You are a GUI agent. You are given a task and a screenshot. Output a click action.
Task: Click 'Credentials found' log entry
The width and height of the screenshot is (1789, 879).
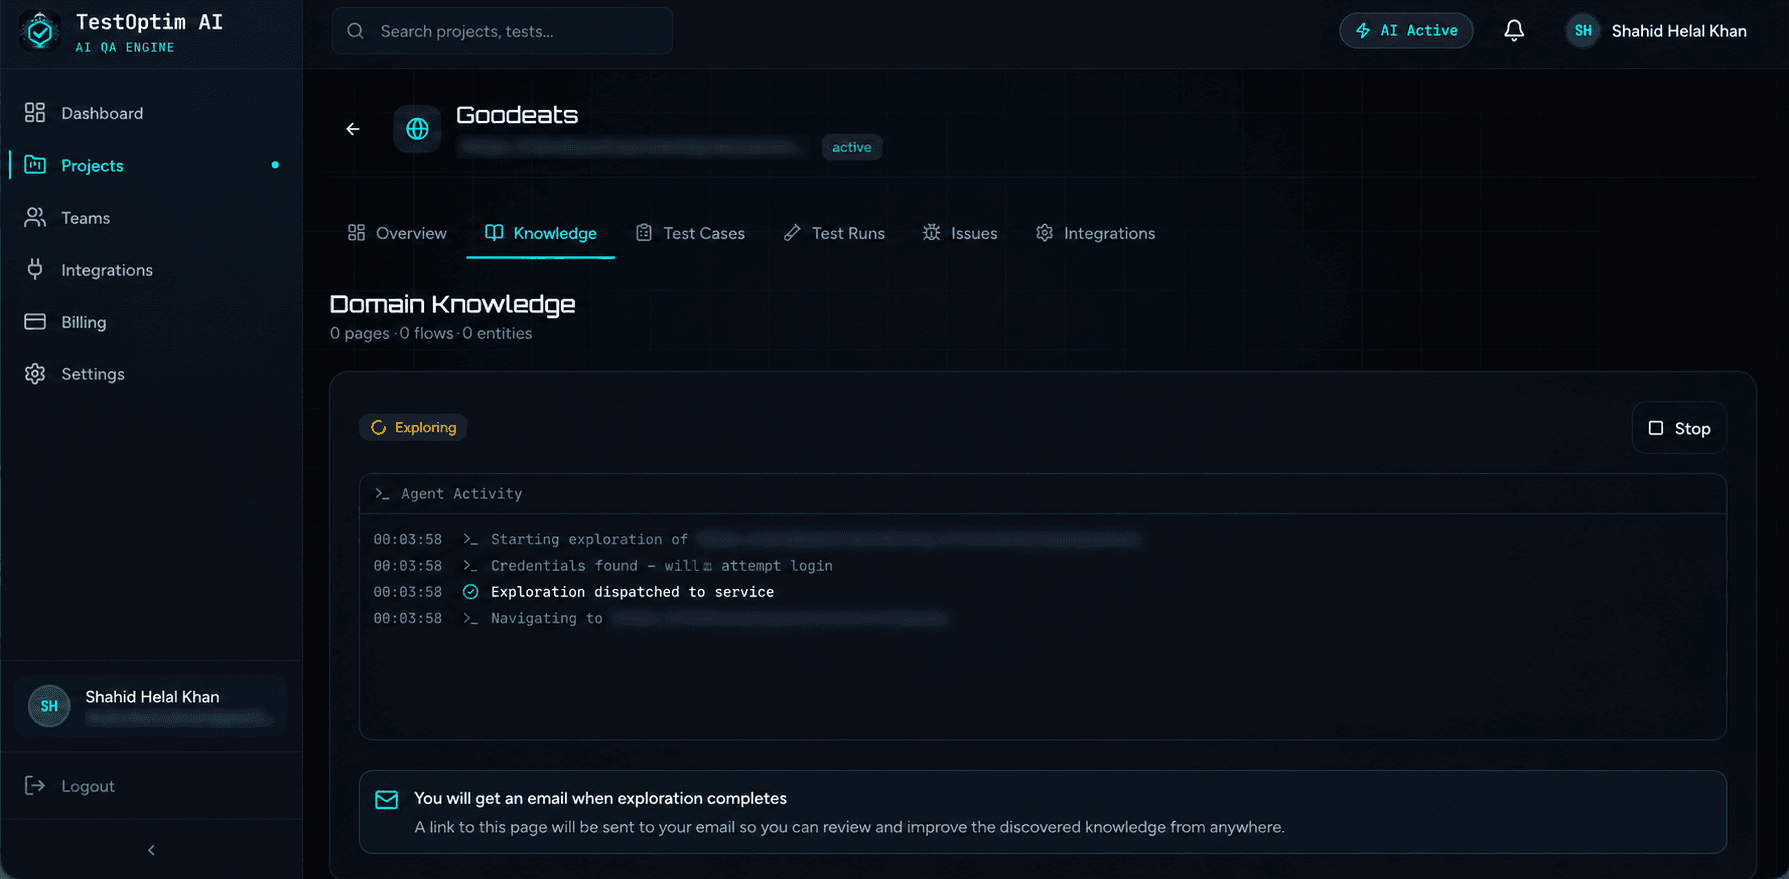coord(661,566)
